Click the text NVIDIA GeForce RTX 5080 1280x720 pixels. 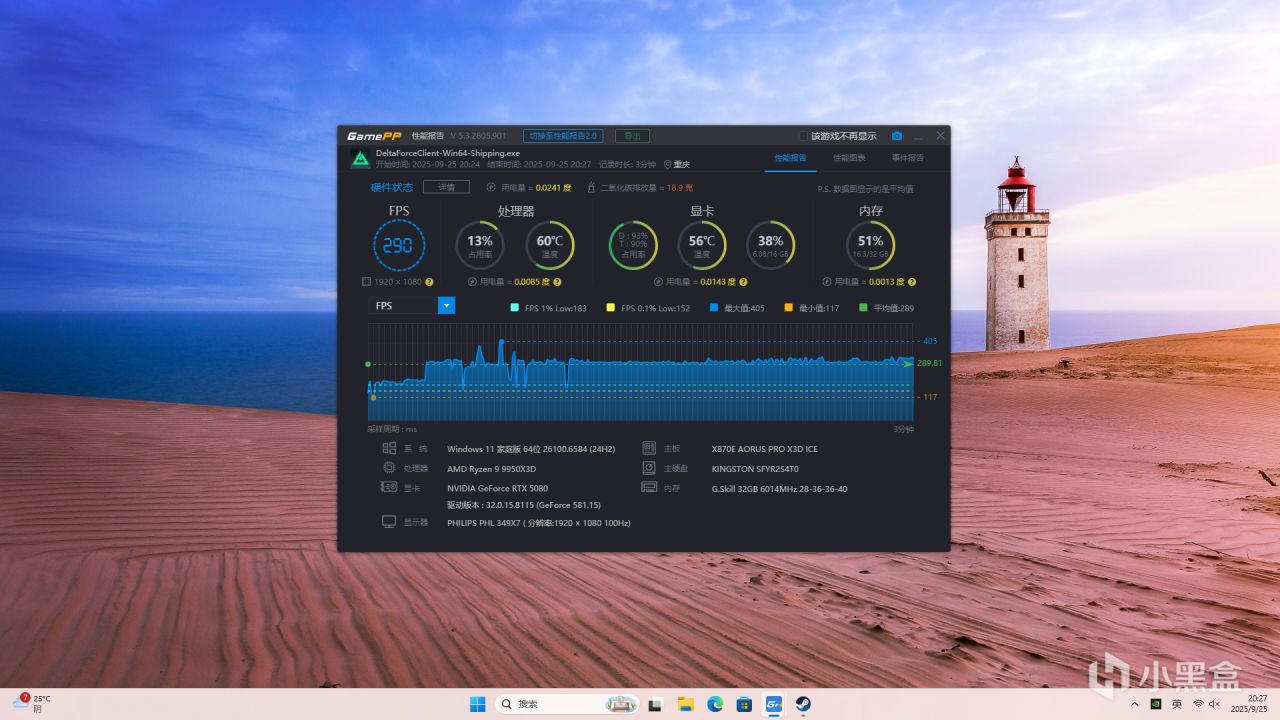point(497,488)
